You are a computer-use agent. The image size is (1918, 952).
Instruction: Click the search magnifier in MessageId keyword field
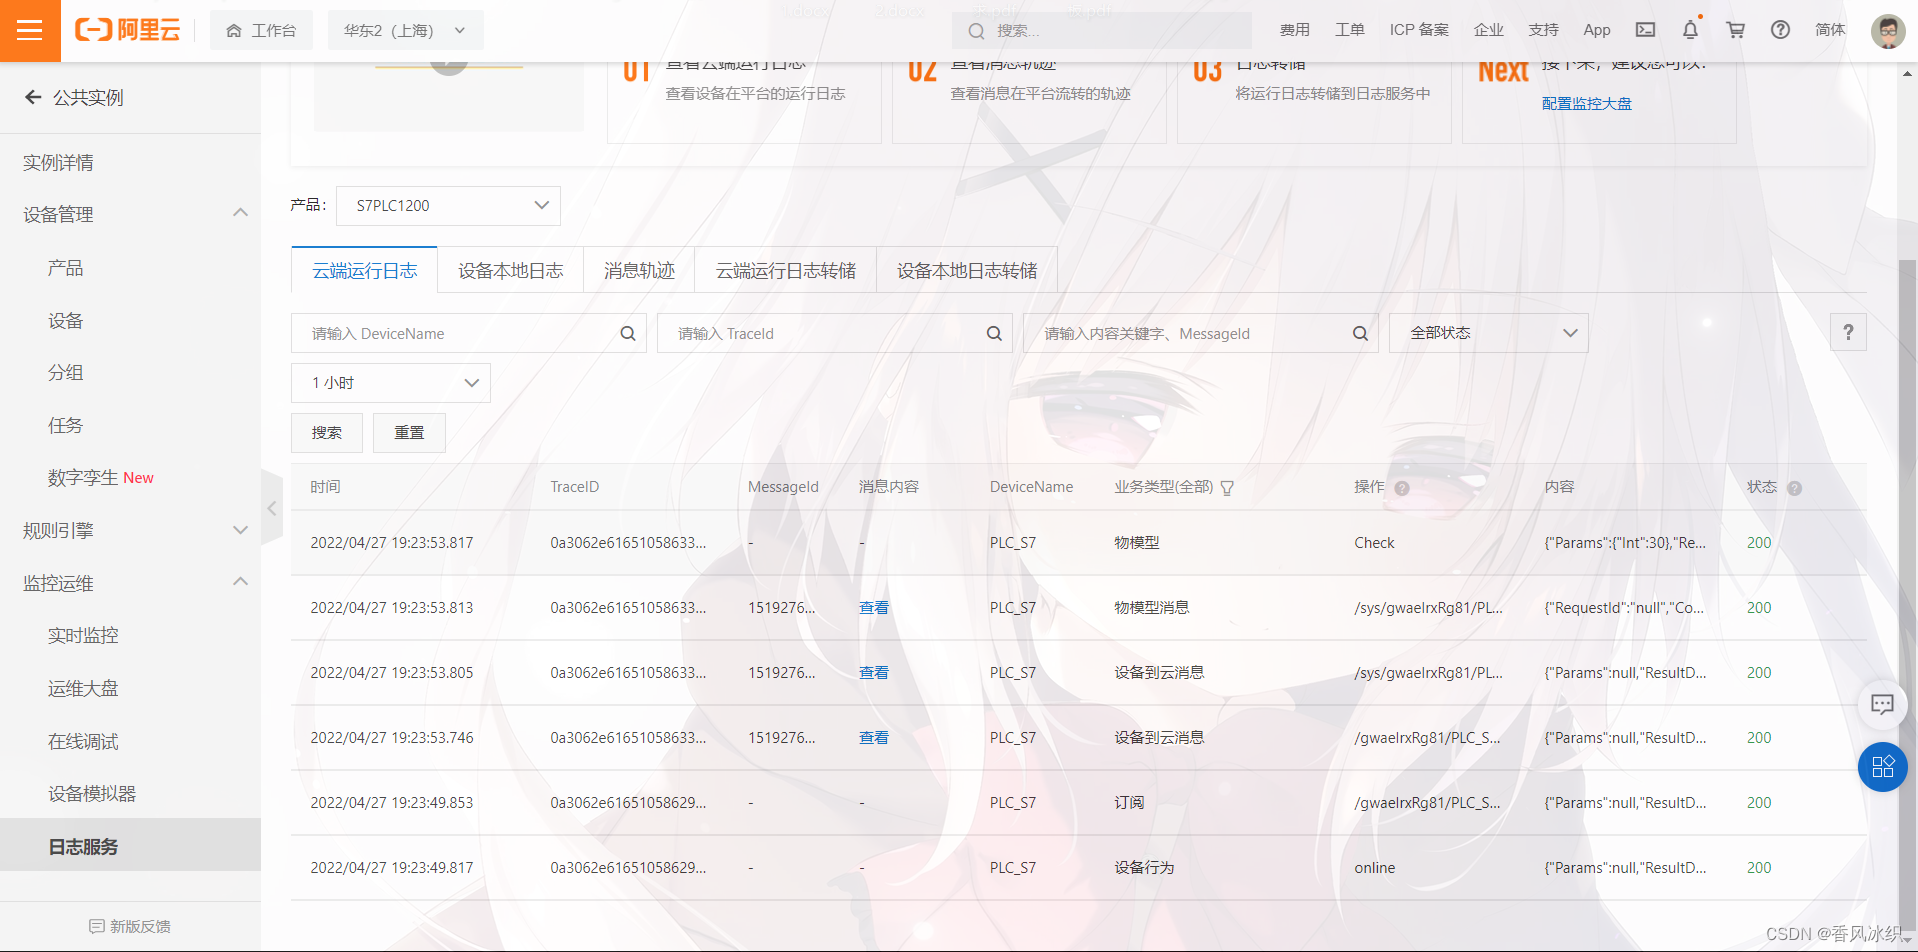[x=1360, y=333]
